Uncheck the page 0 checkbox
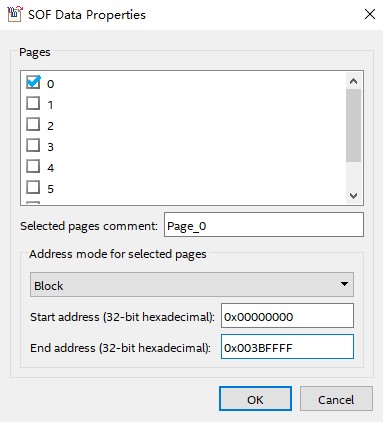The image size is (383, 422). tap(33, 82)
